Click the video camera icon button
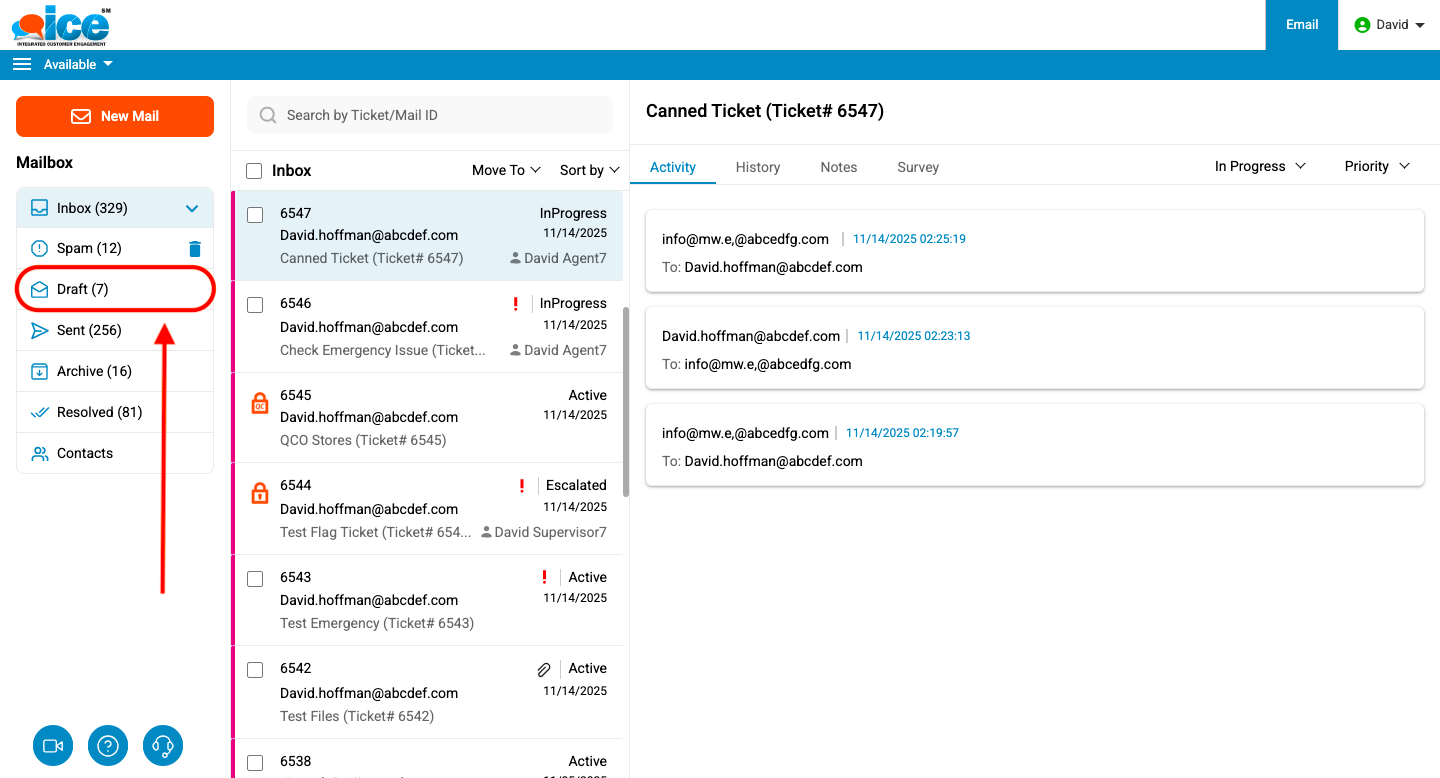This screenshot has width=1440, height=778. 53,746
